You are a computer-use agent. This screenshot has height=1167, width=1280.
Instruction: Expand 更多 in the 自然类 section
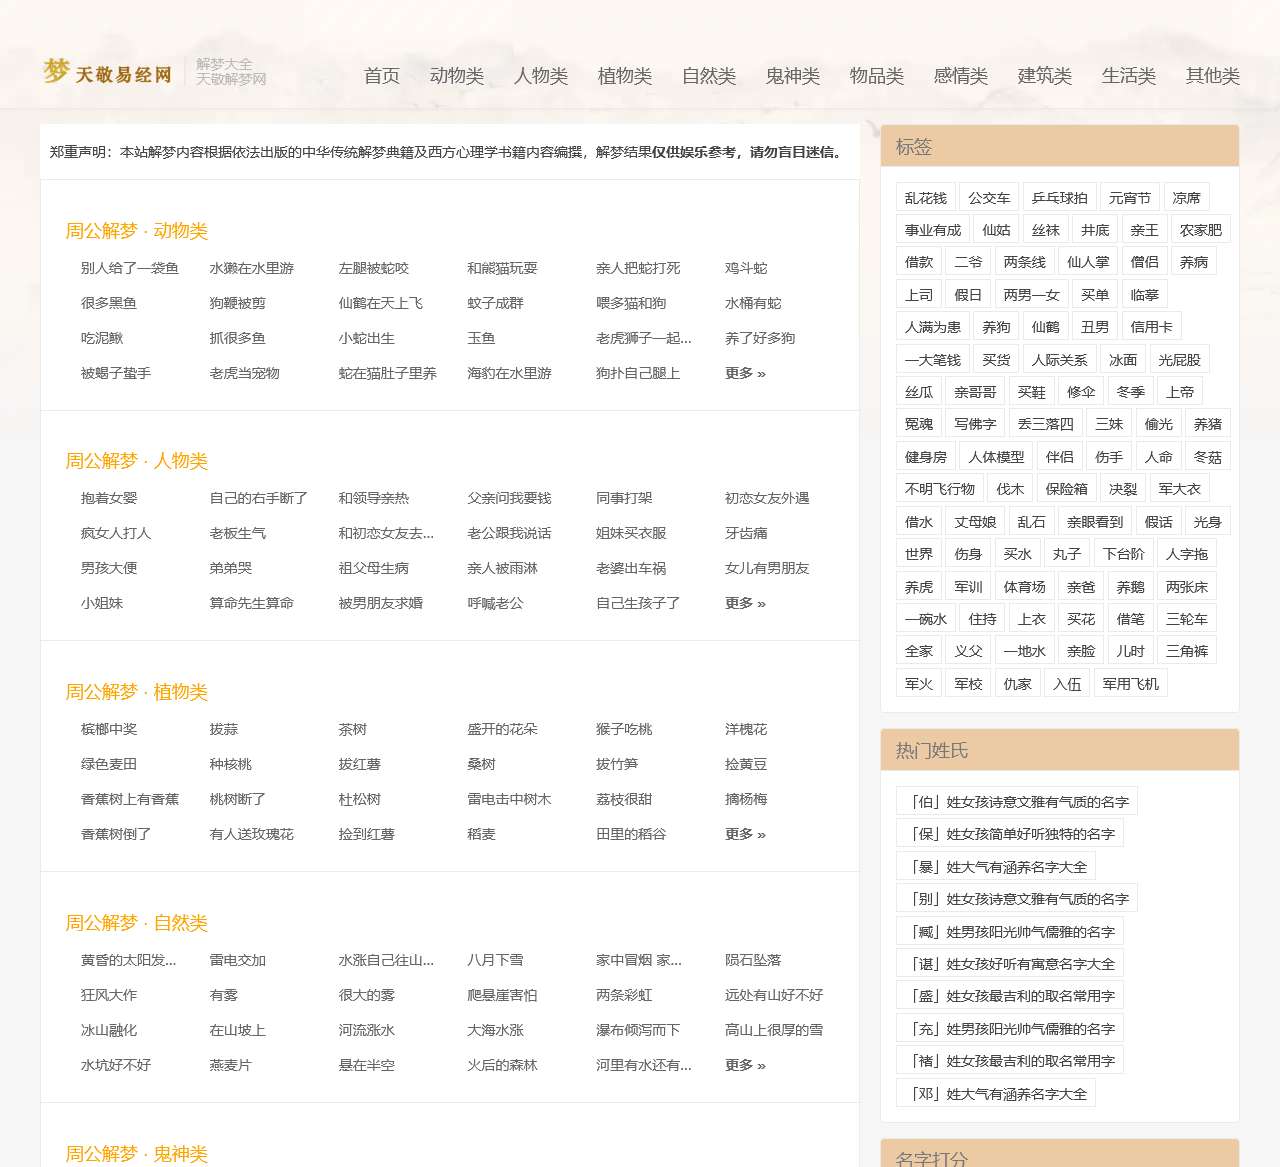click(745, 1065)
